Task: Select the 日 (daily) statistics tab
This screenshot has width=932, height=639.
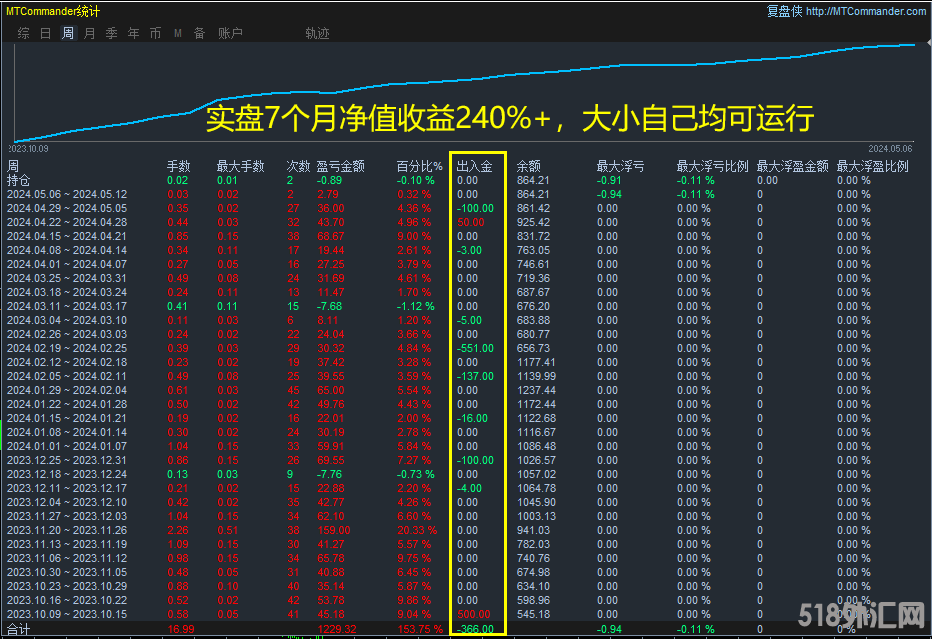Action: pyautogui.click(x=45, y=33)
